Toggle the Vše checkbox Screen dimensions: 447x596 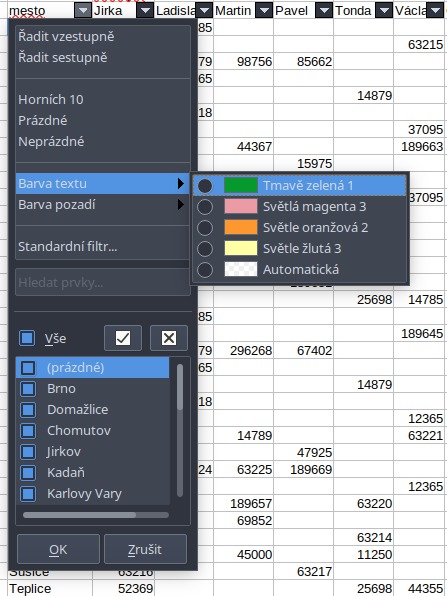[27, 338]
